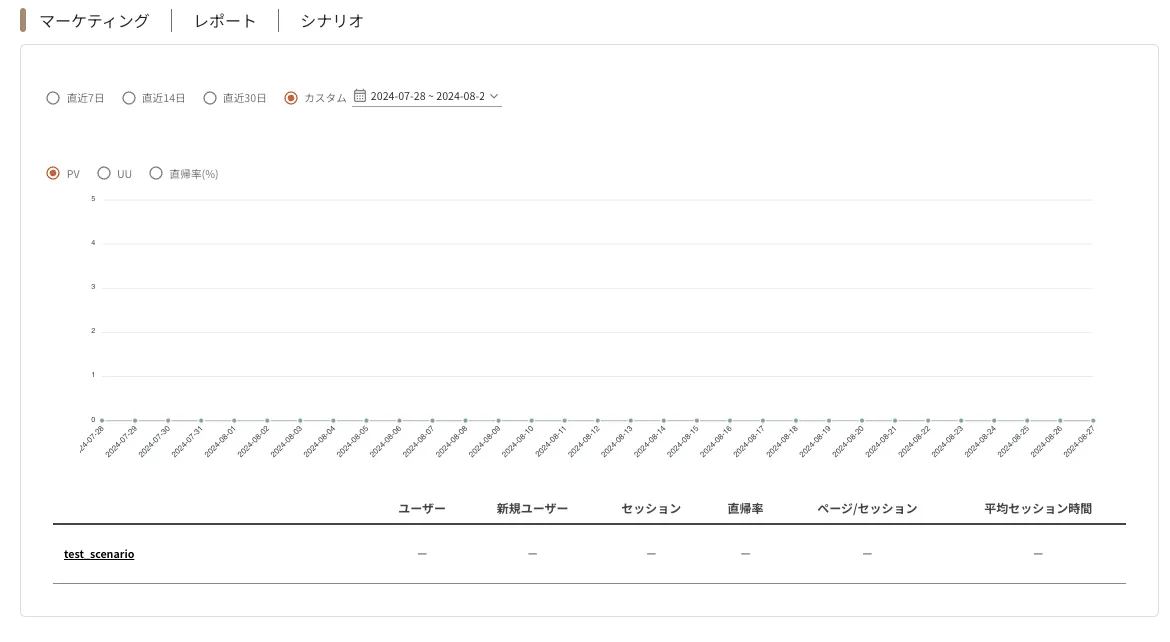Click the y-axis value 5
This screenshot has width=1170, height=642.
click(x=93, y=199)
